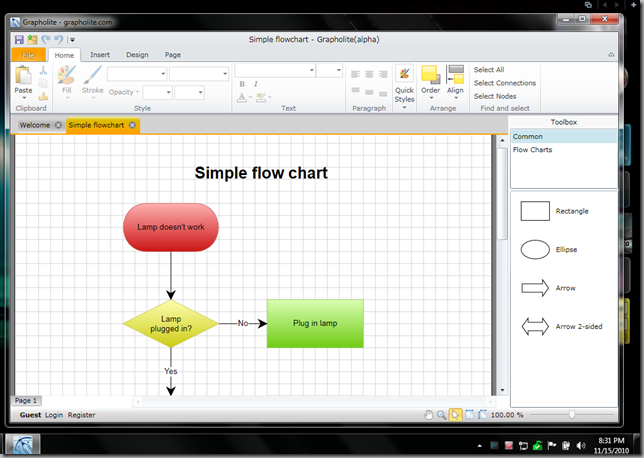Select the 'Lamp doesn't work' red node
Image resolution: width=644 pixels, height=458 pixels.
tap(171, 227)
